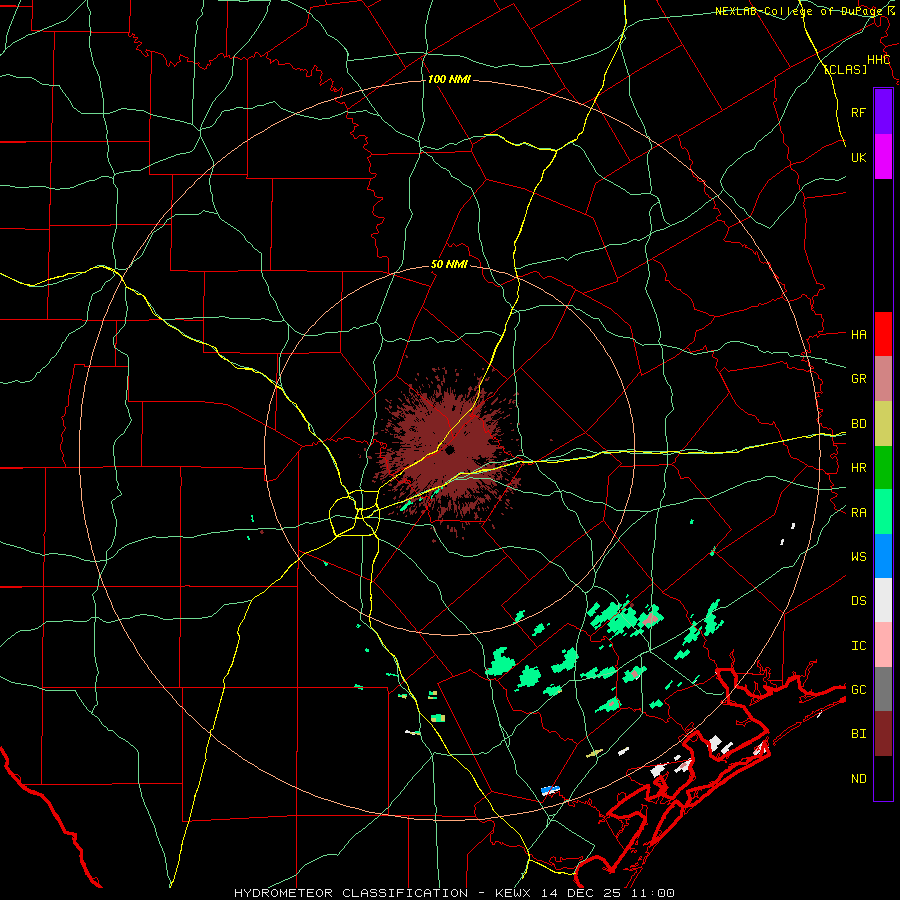Select the red HA legend swatch
This screenshot has width=900, height=900.
(x=883, y=334)
